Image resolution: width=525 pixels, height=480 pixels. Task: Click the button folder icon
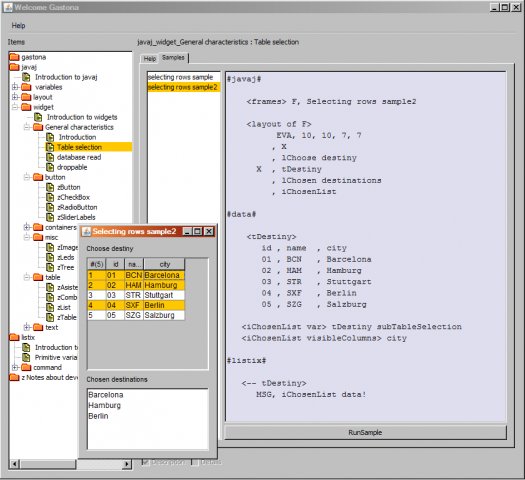[x=38, y=177]
